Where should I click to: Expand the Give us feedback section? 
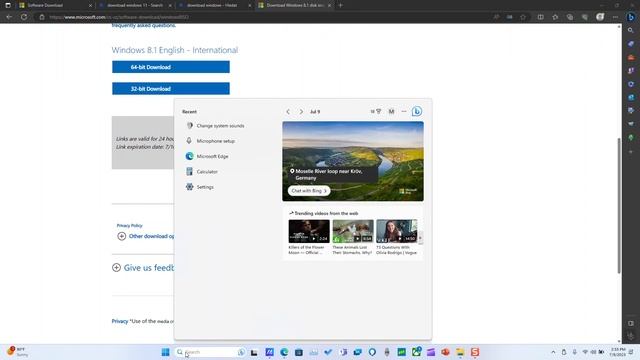point(143,268)
